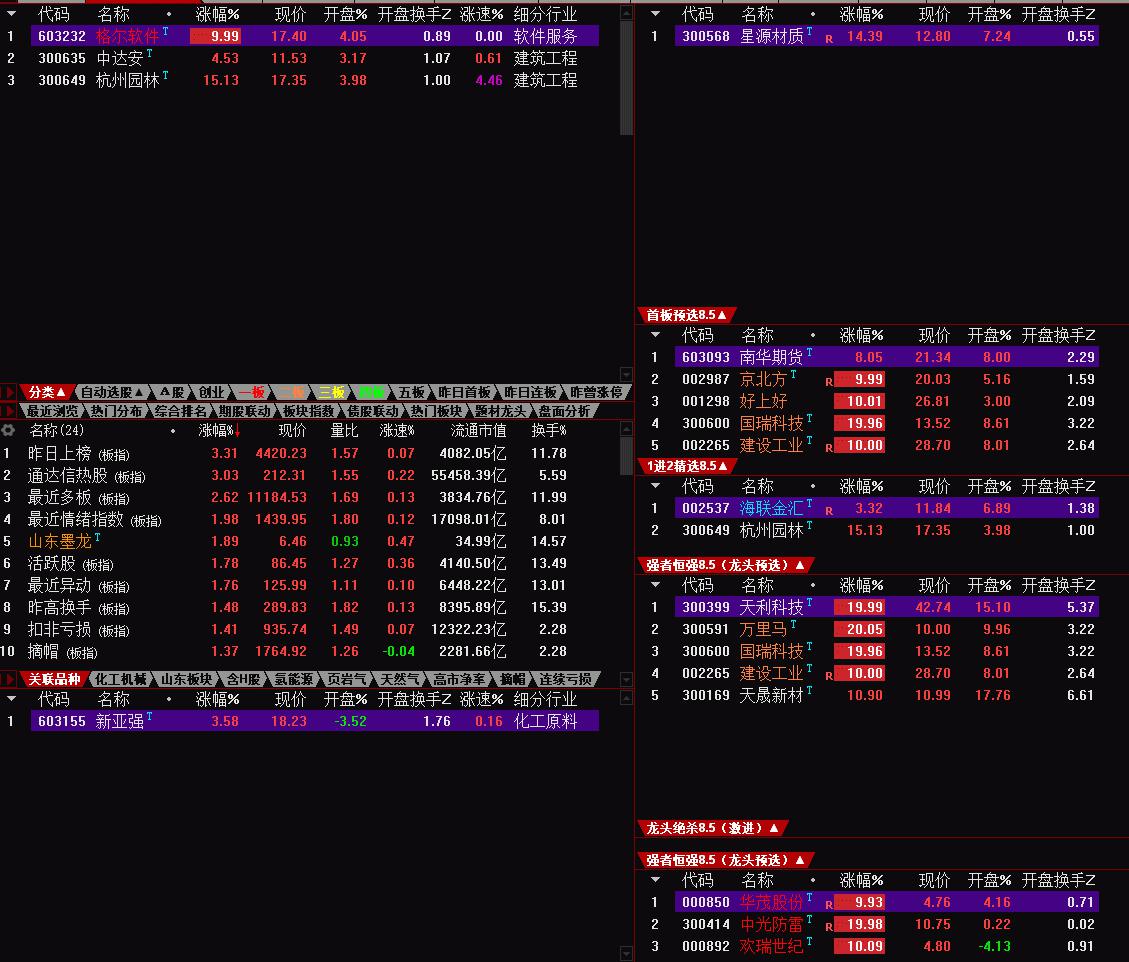Click 开盘换手Z header in 星源材质 table
Viewport: 1129px width, 962px height.
pos(1058,14)
